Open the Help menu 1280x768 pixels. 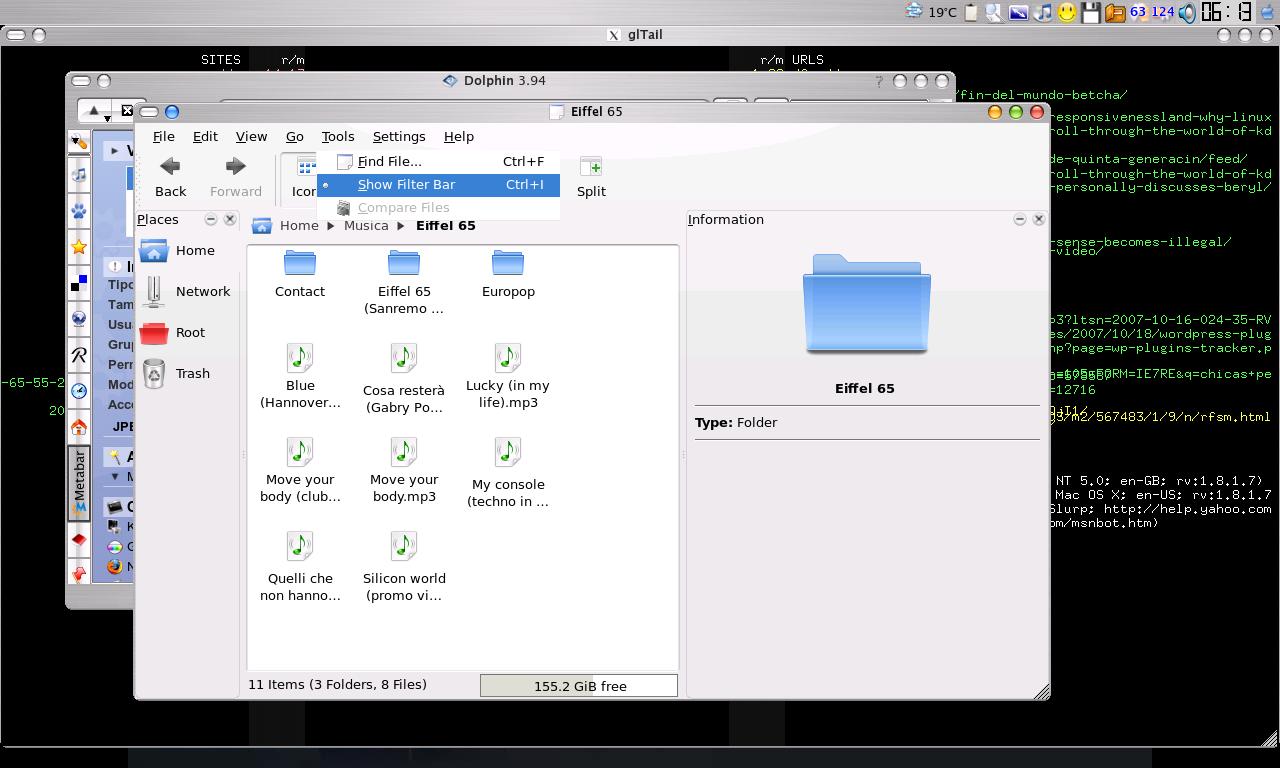click(x=458, y=136)
